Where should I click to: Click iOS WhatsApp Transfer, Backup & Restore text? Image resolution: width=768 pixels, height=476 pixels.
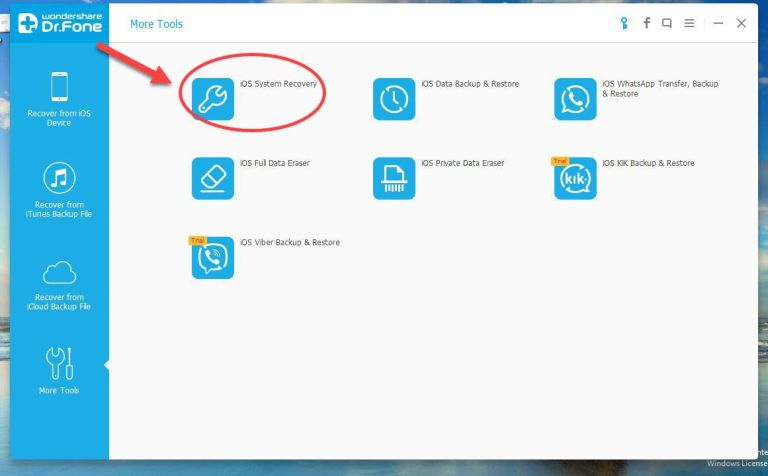point(660,89)
